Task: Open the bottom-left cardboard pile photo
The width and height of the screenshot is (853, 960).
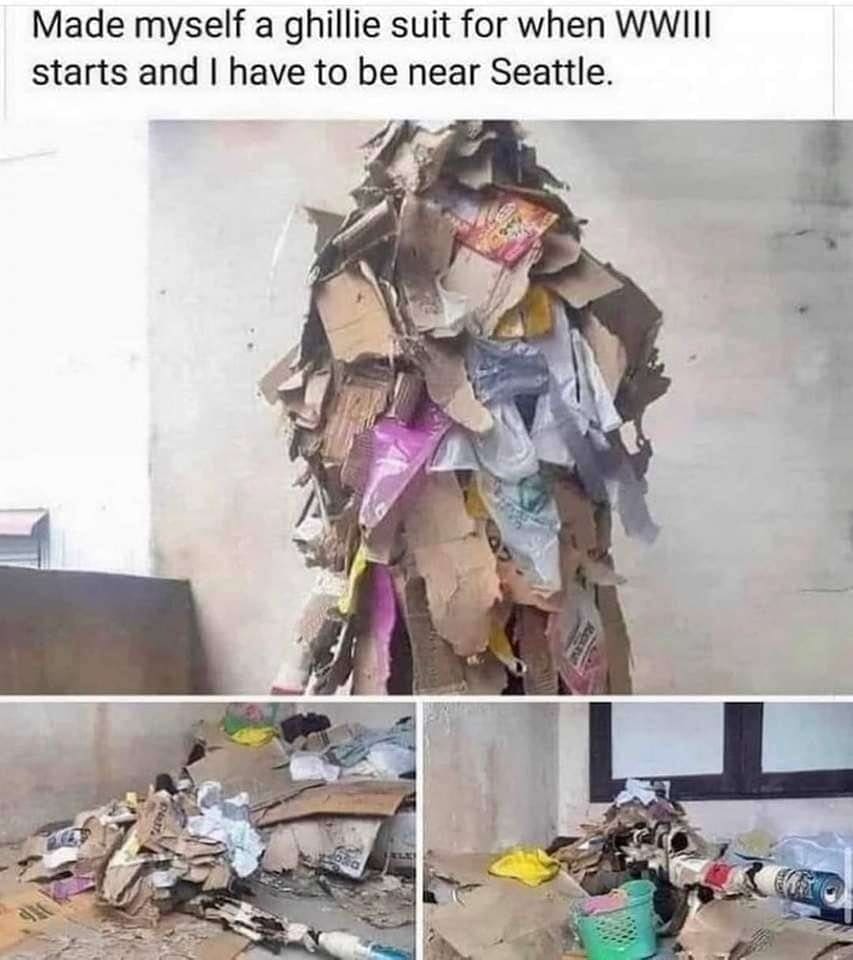Action: pyautogui.click(x=208, y=830)
